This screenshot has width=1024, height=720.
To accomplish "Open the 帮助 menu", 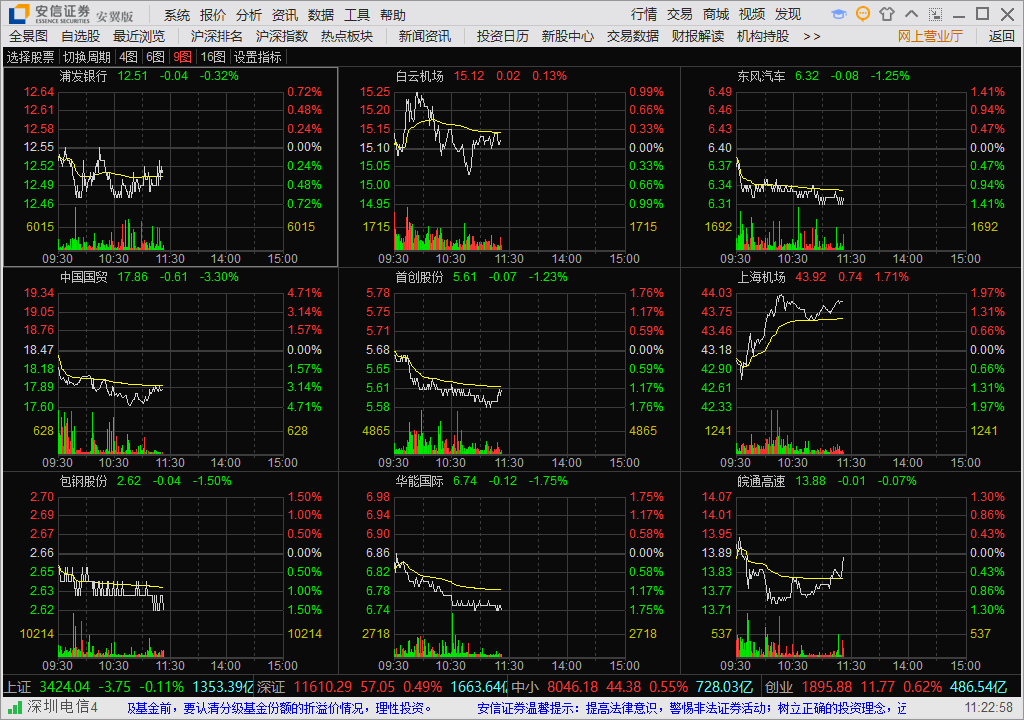I will click(392, 14).
